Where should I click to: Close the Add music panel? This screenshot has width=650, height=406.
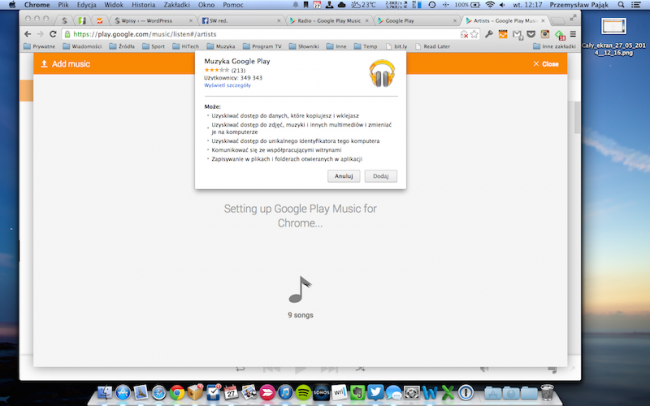pyautogui.click(x=546, y=64)
